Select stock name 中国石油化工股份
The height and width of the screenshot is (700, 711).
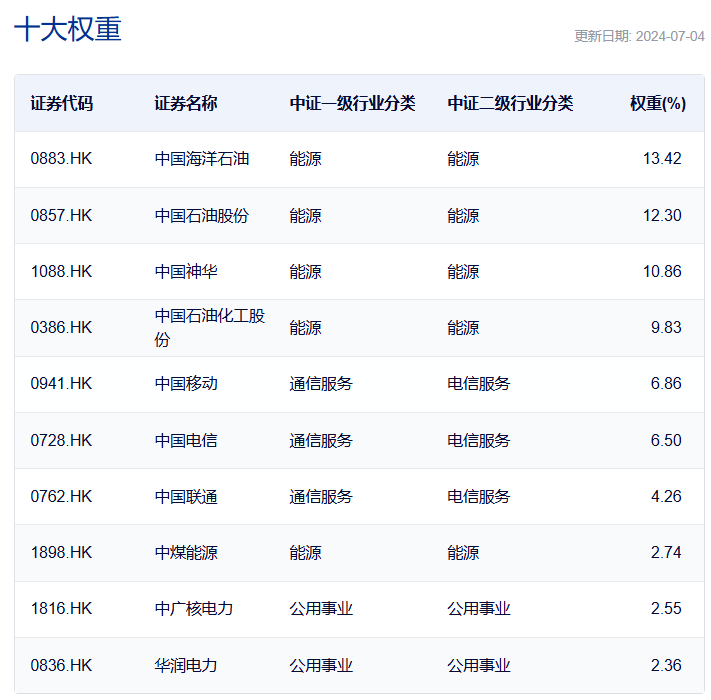point(209,327)
